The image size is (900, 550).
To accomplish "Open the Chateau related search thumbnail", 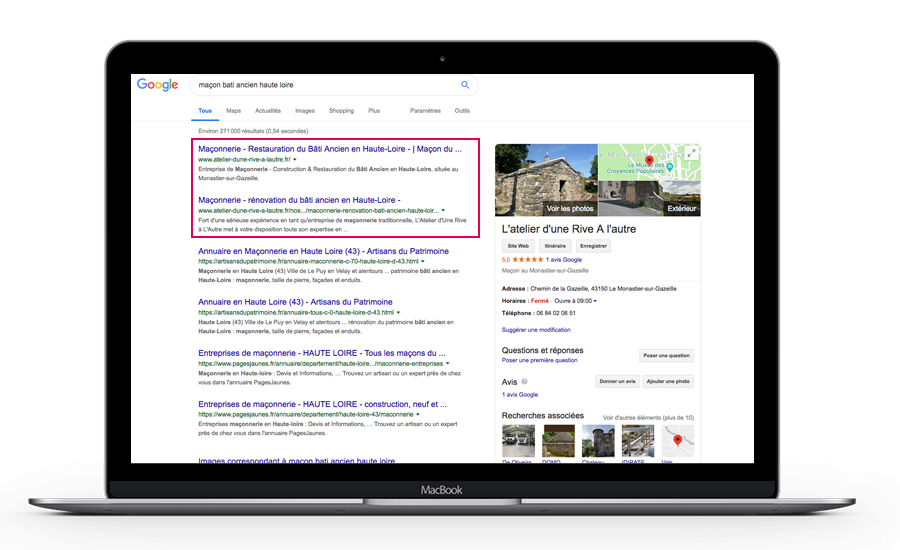I will (x=598, y=441).
